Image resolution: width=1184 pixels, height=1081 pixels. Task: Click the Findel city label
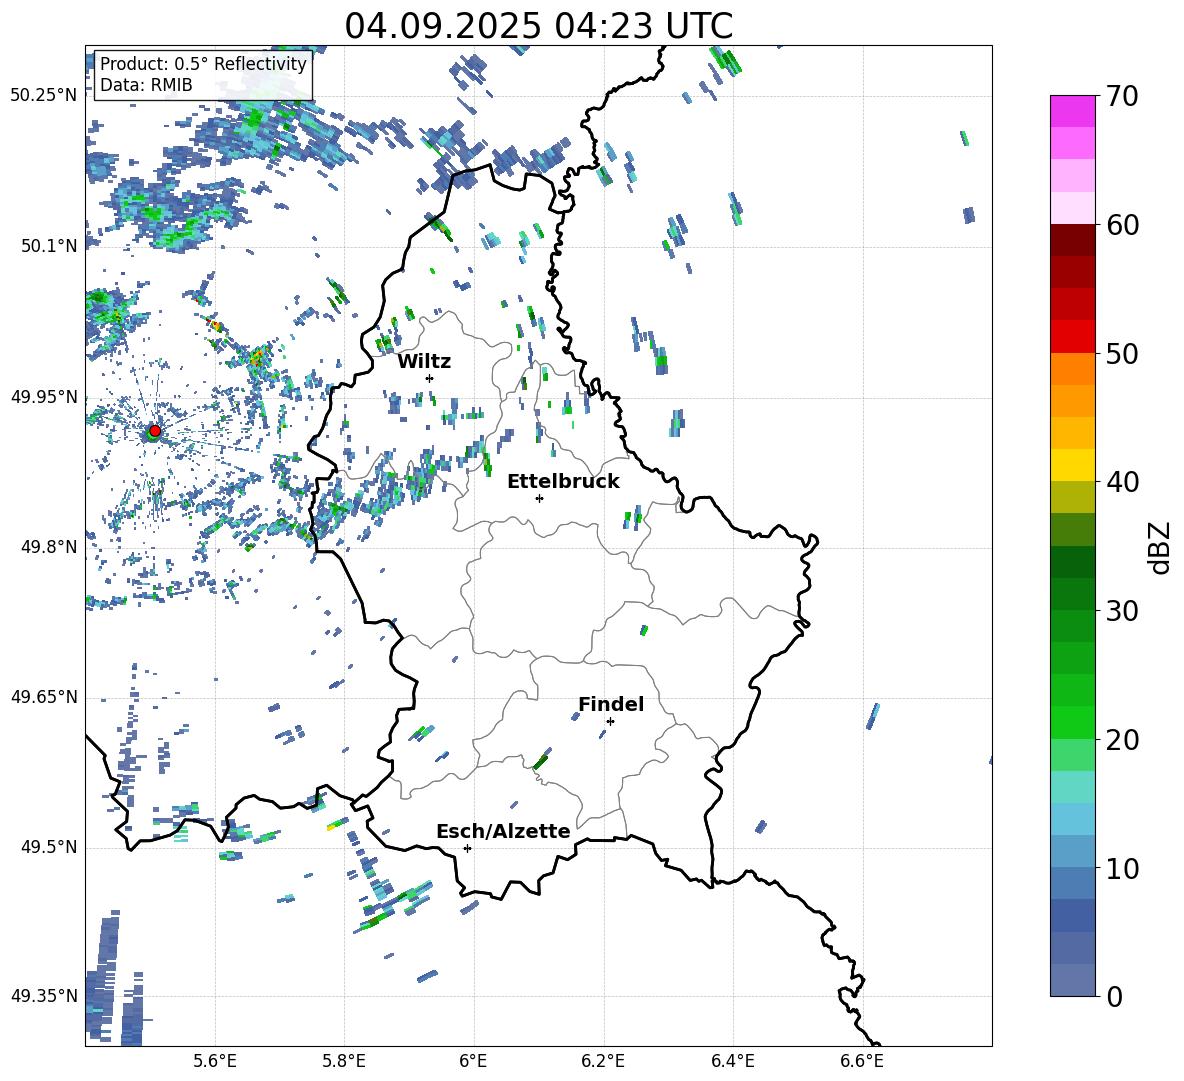tap(611, 704)
